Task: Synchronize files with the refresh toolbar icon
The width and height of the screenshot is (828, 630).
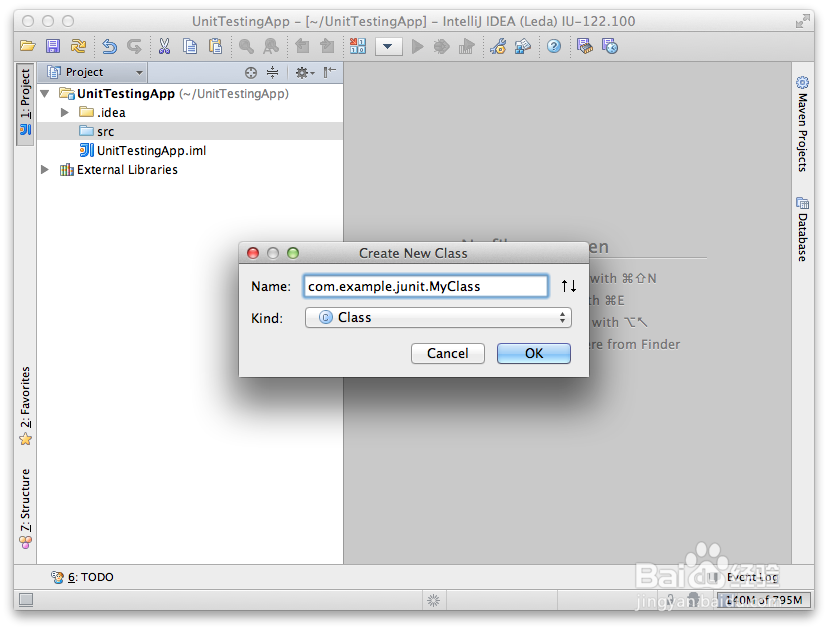Action: [78, 46]
